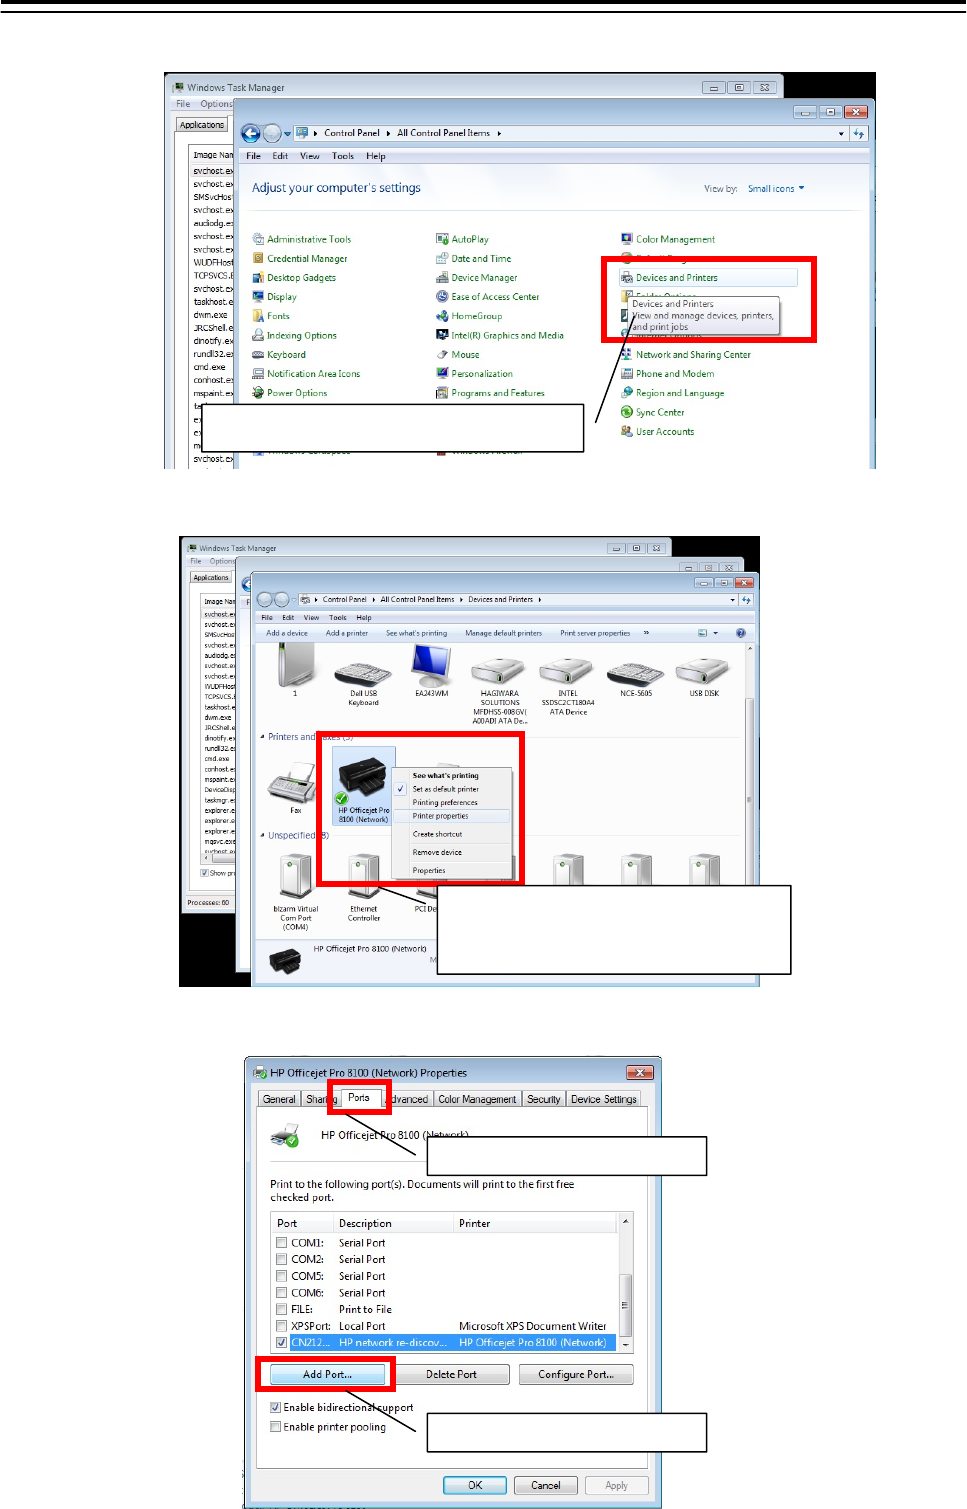Screen dimensions: 967x1509
Task: Choose Create shortcut in the context menu
Action: (x=454, y=834)
